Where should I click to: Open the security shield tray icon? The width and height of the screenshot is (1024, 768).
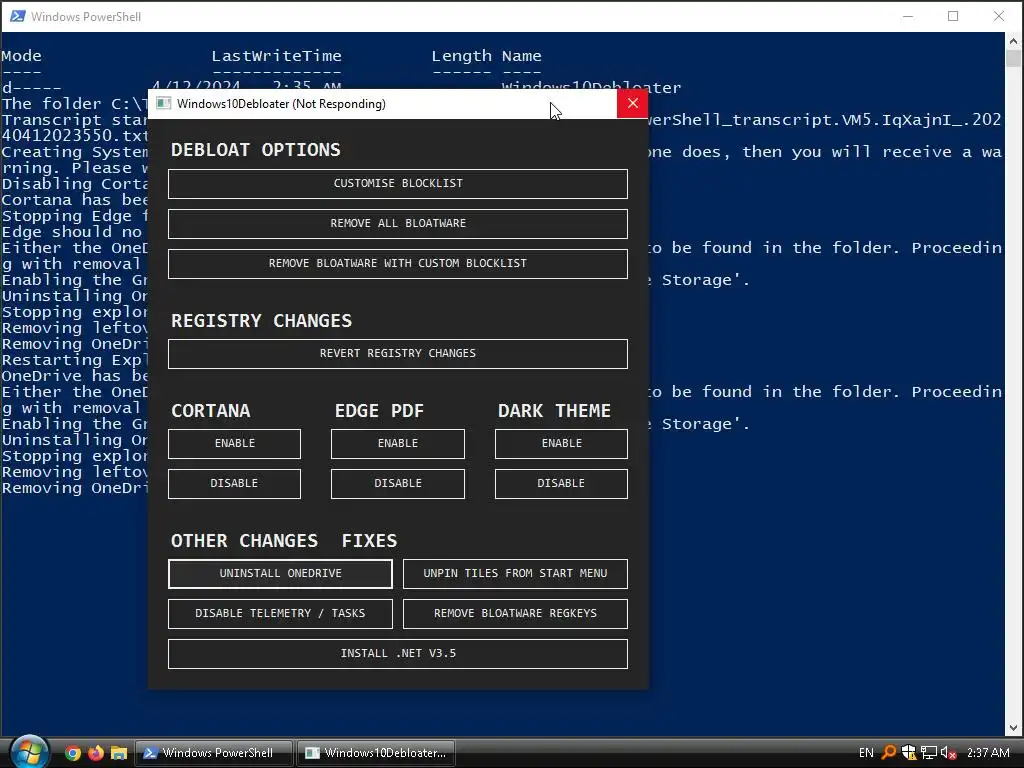(x=908, y=753)
